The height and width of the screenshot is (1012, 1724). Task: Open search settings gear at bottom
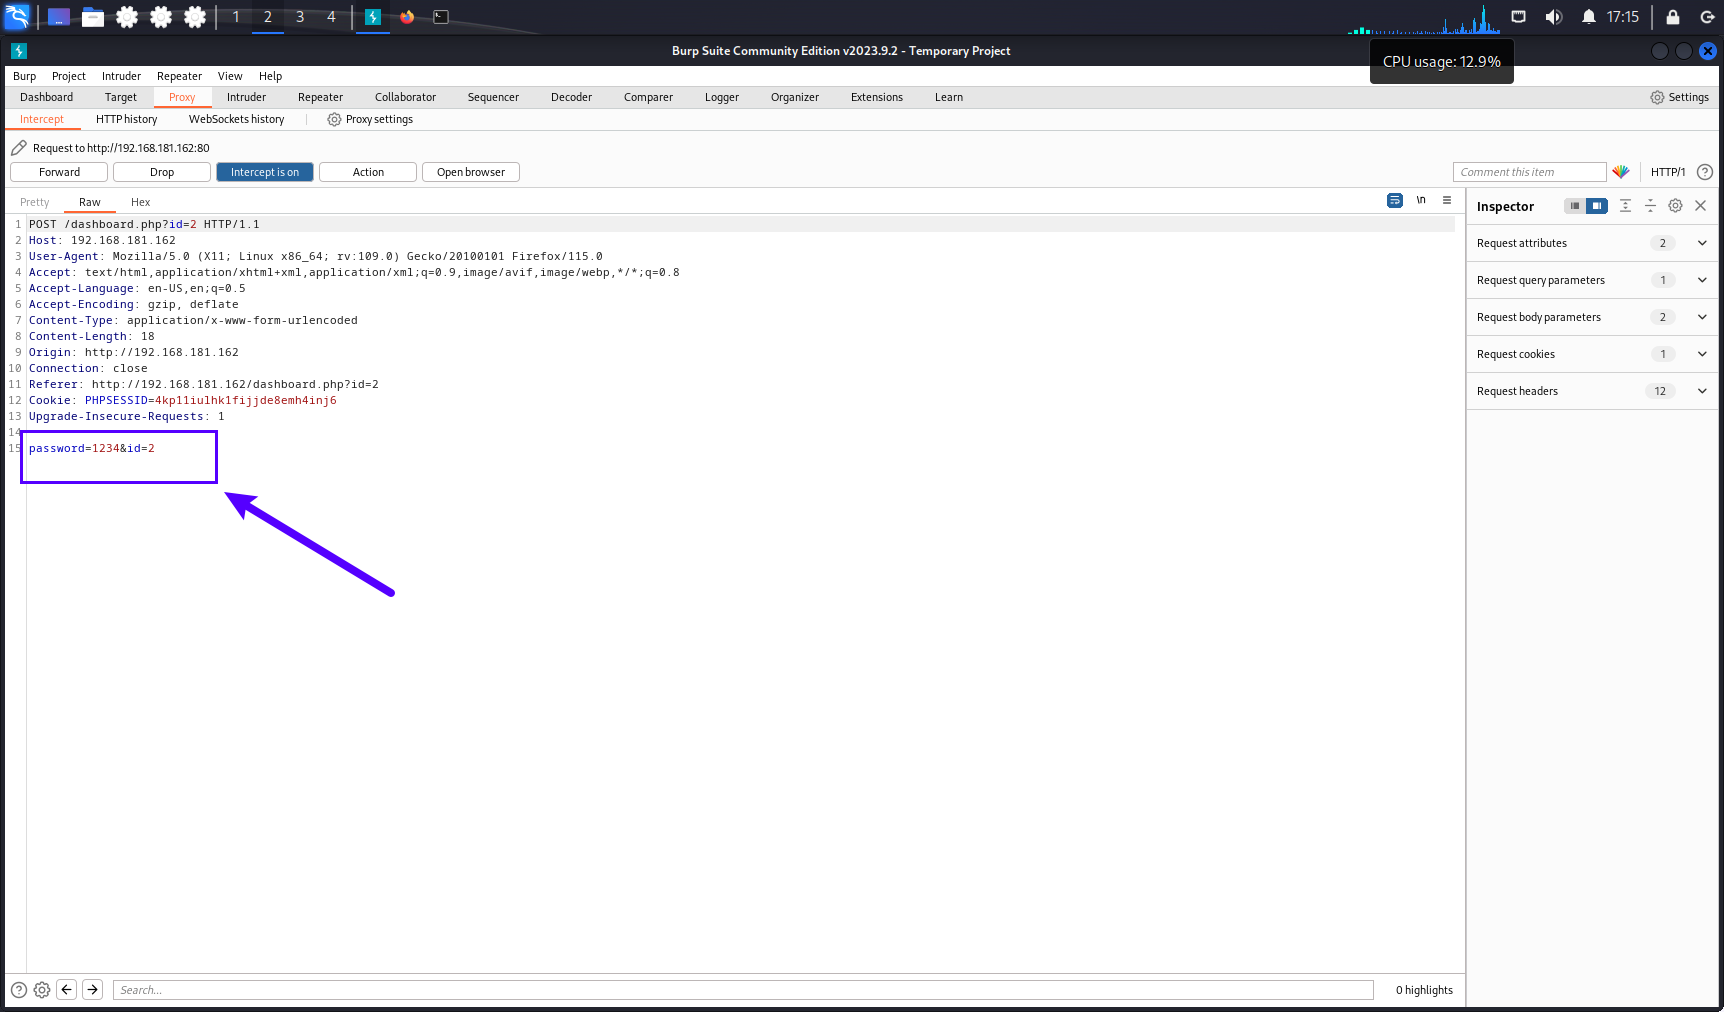(42, 990)
